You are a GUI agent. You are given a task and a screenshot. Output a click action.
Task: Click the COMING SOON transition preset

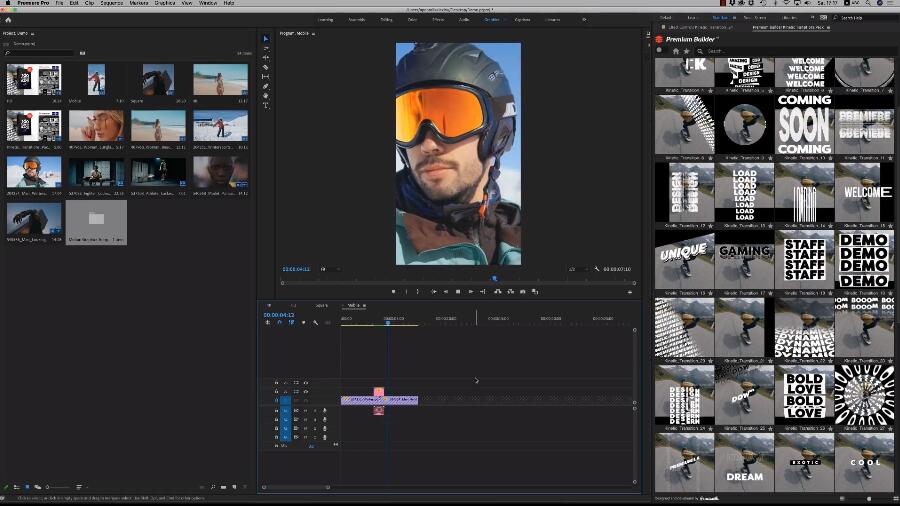804,123
